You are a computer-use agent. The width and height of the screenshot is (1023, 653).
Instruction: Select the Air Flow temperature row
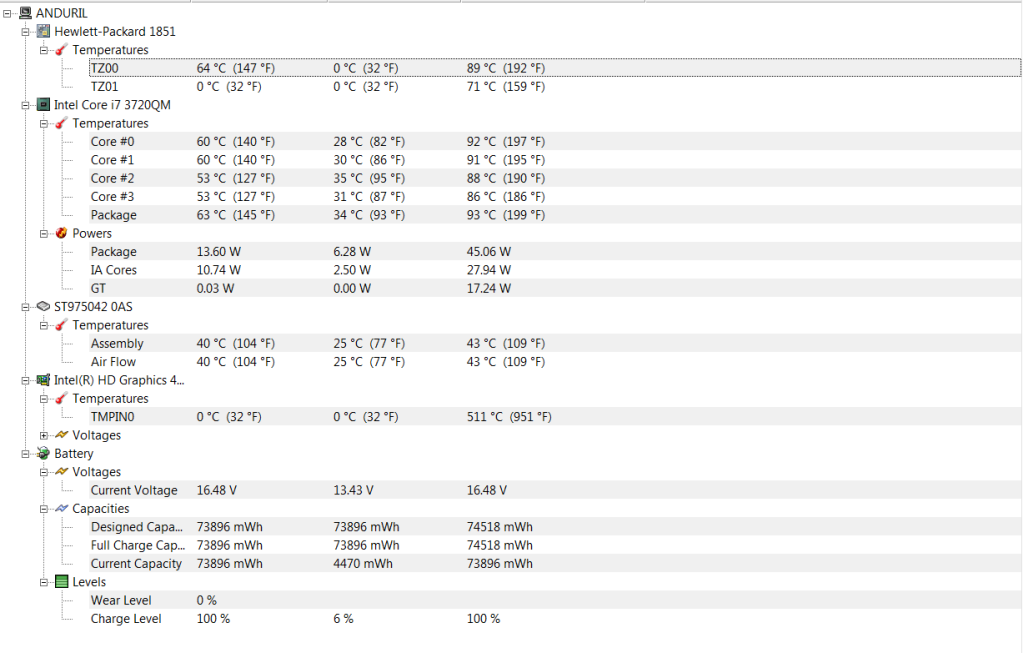[x=113, y=362]
